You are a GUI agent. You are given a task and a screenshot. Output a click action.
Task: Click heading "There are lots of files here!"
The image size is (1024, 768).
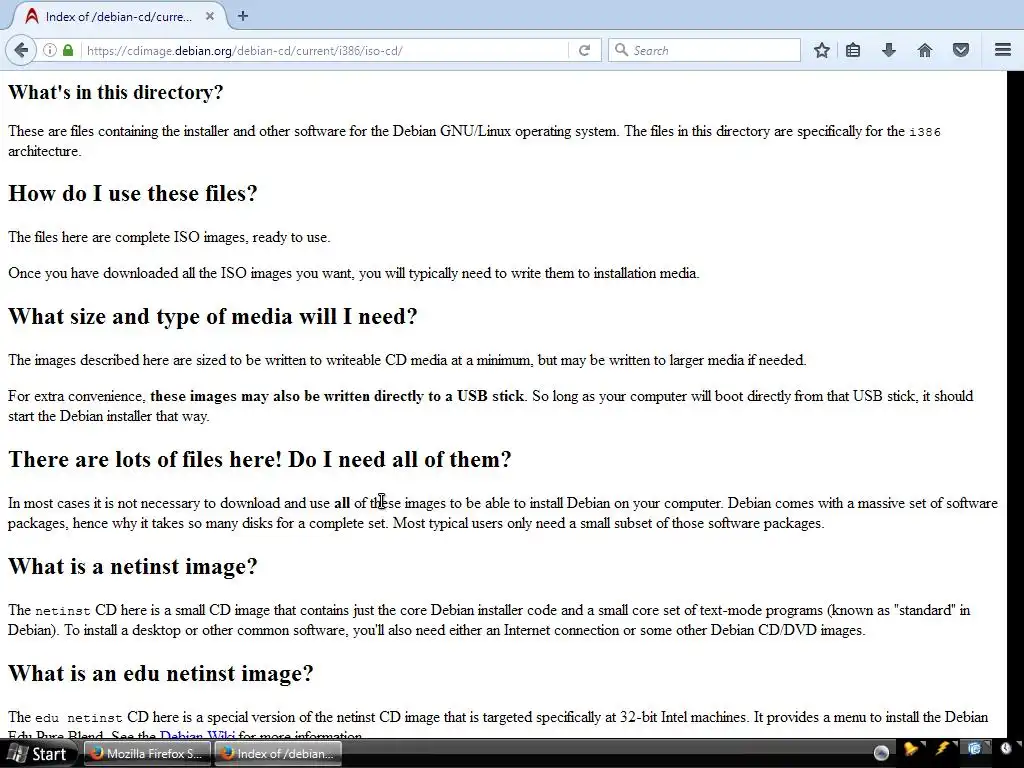(145, 459)
